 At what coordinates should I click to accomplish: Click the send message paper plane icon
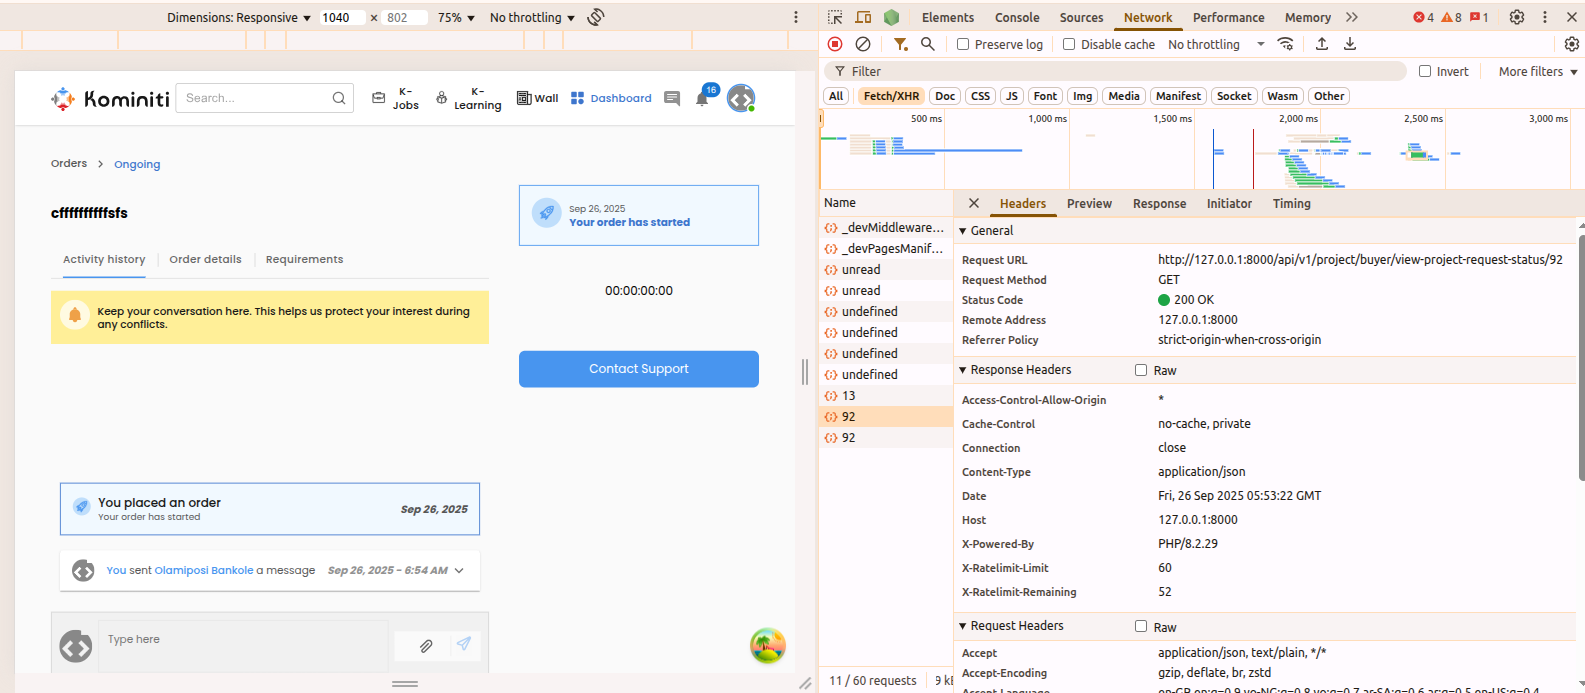coord(464,644)
